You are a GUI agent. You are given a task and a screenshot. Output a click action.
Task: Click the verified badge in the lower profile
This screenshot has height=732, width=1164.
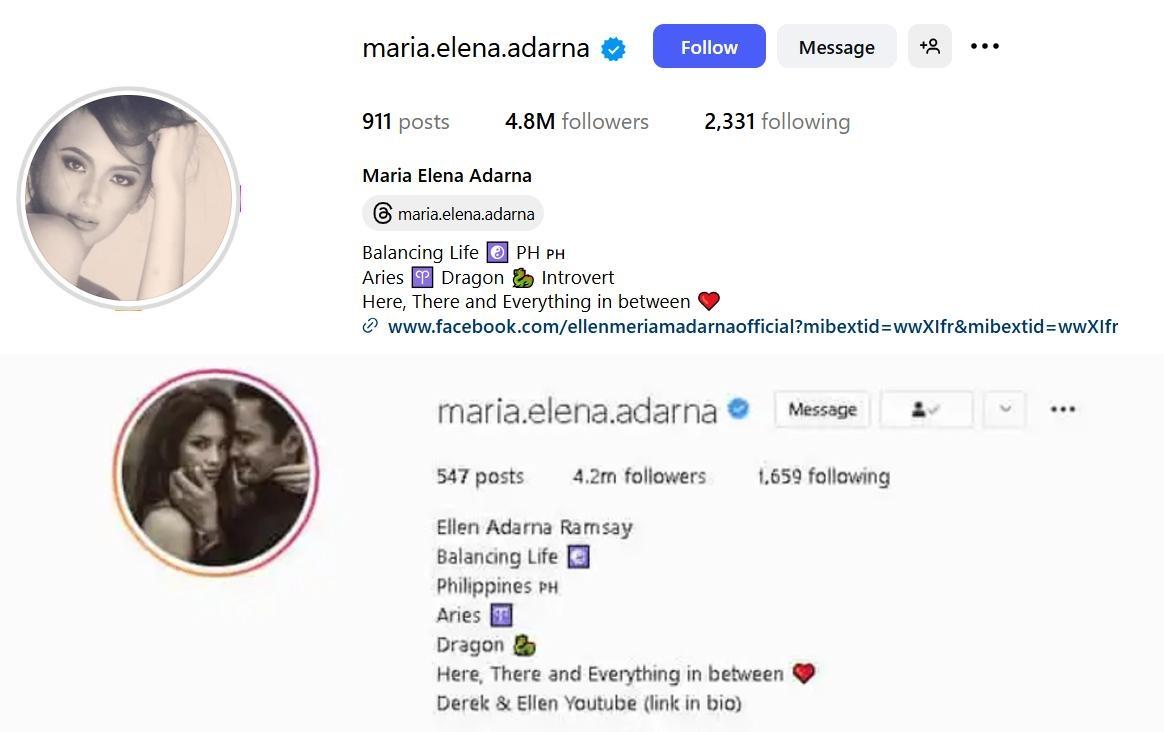(738, 408)
